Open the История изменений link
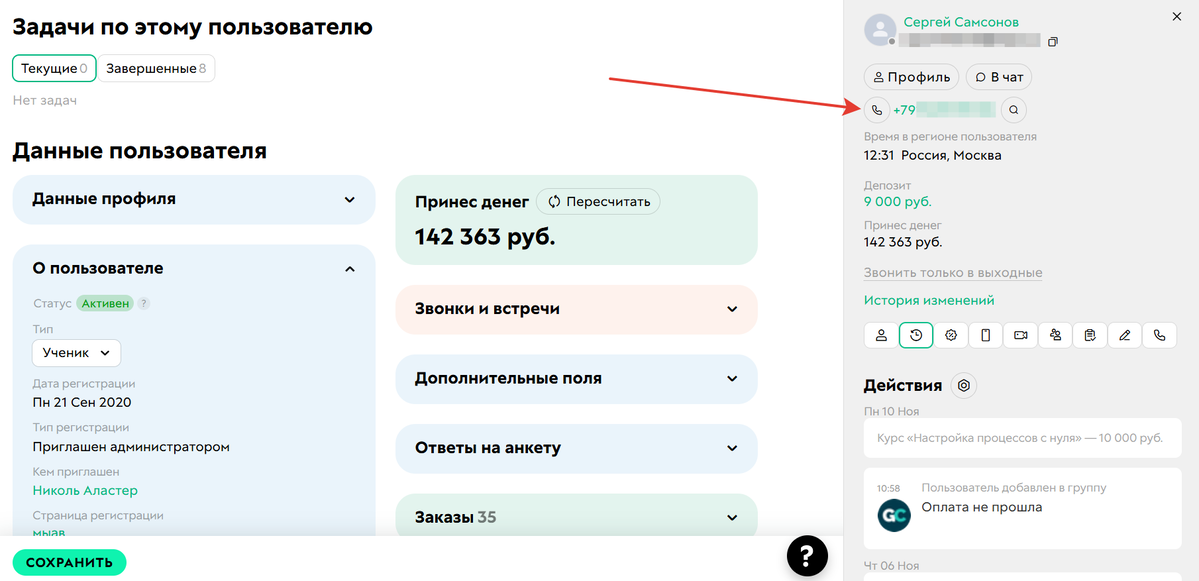1199x581 pixels. [929, 300]
